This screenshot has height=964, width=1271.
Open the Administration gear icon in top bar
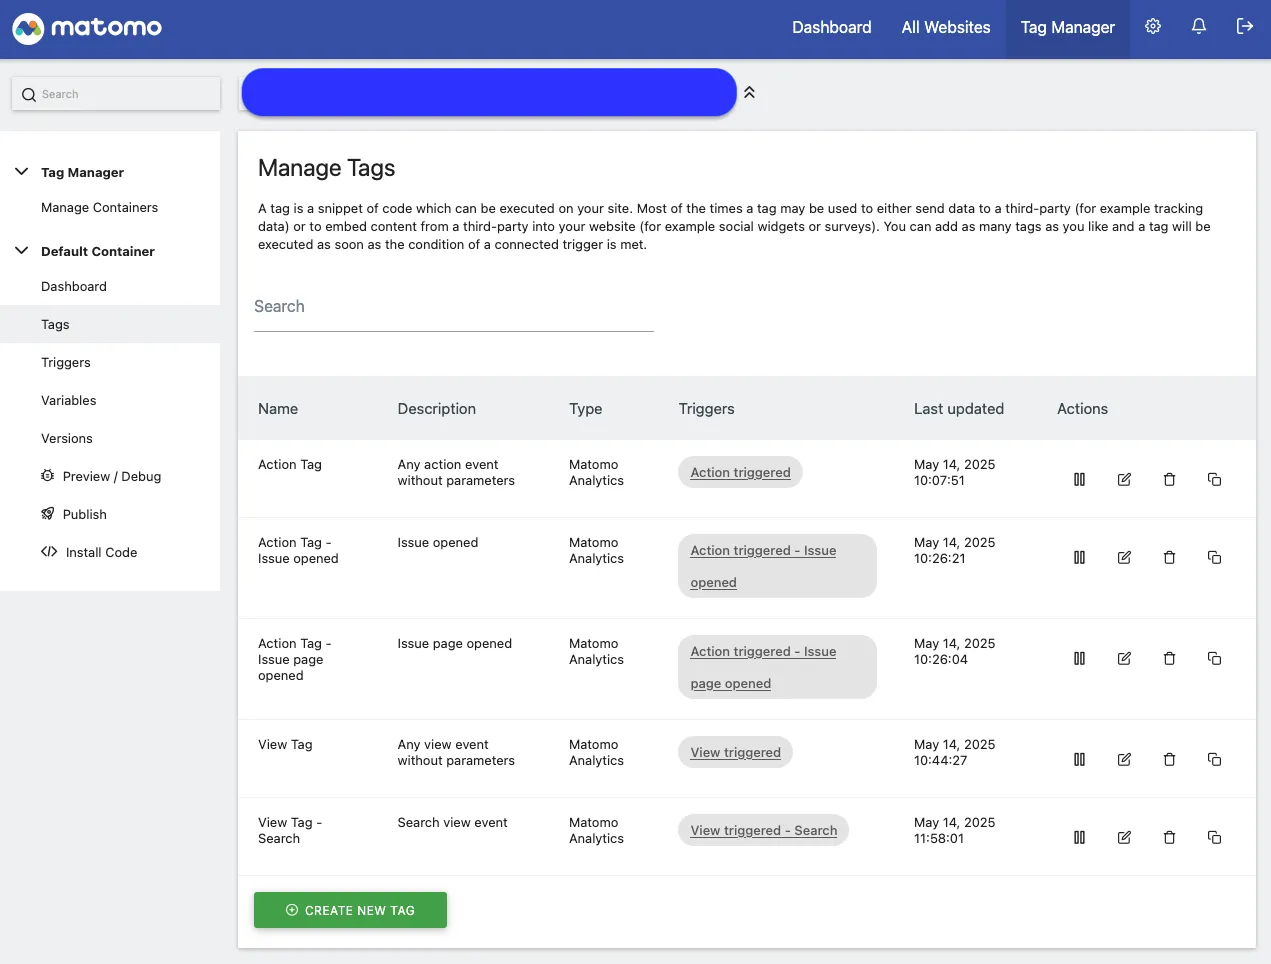[1153, 27]
